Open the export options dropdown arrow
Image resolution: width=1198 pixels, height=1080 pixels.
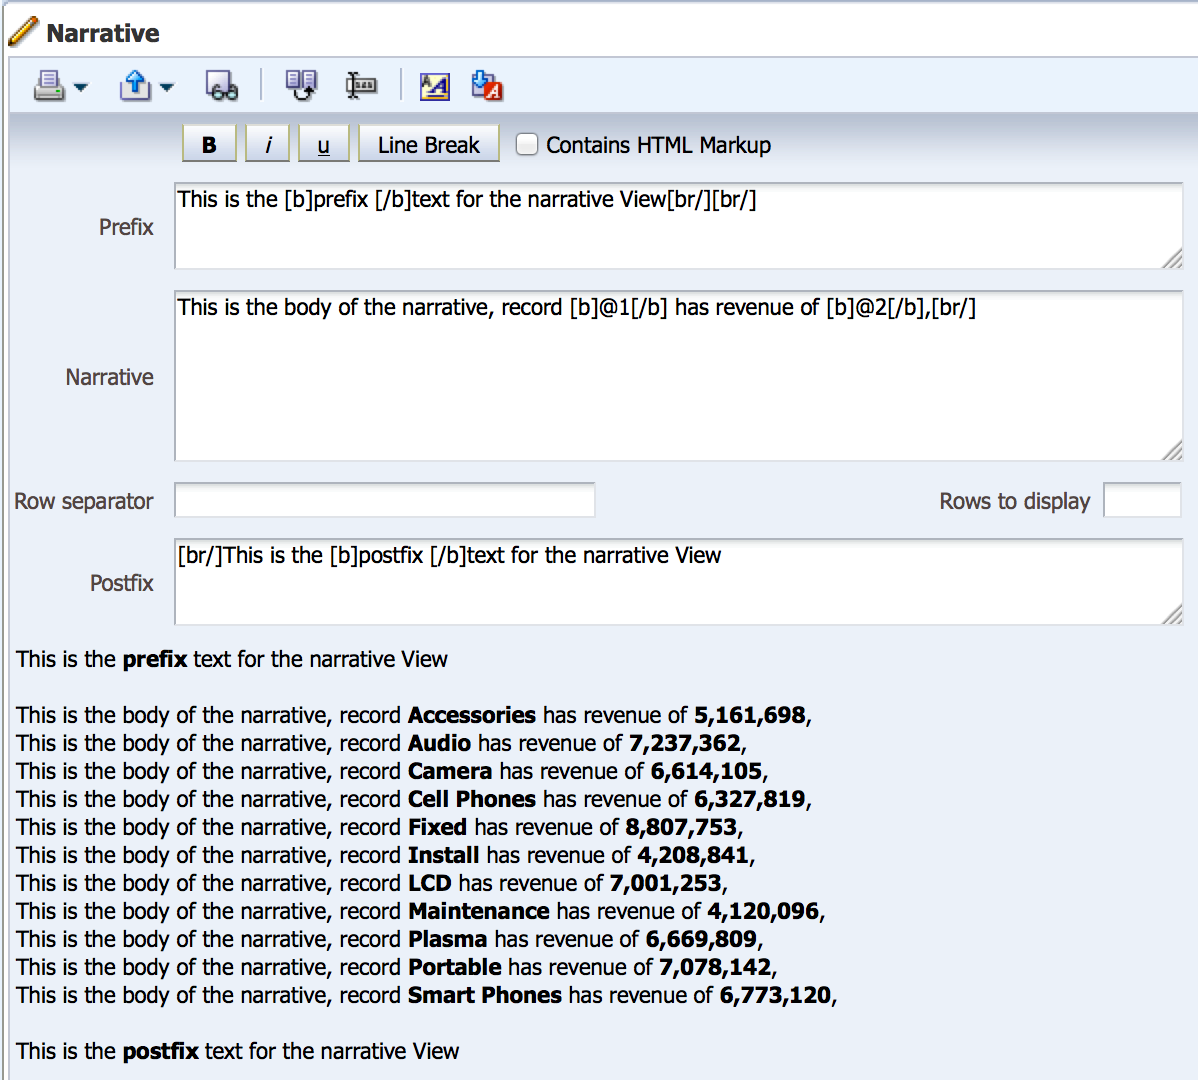click(167, 87)
